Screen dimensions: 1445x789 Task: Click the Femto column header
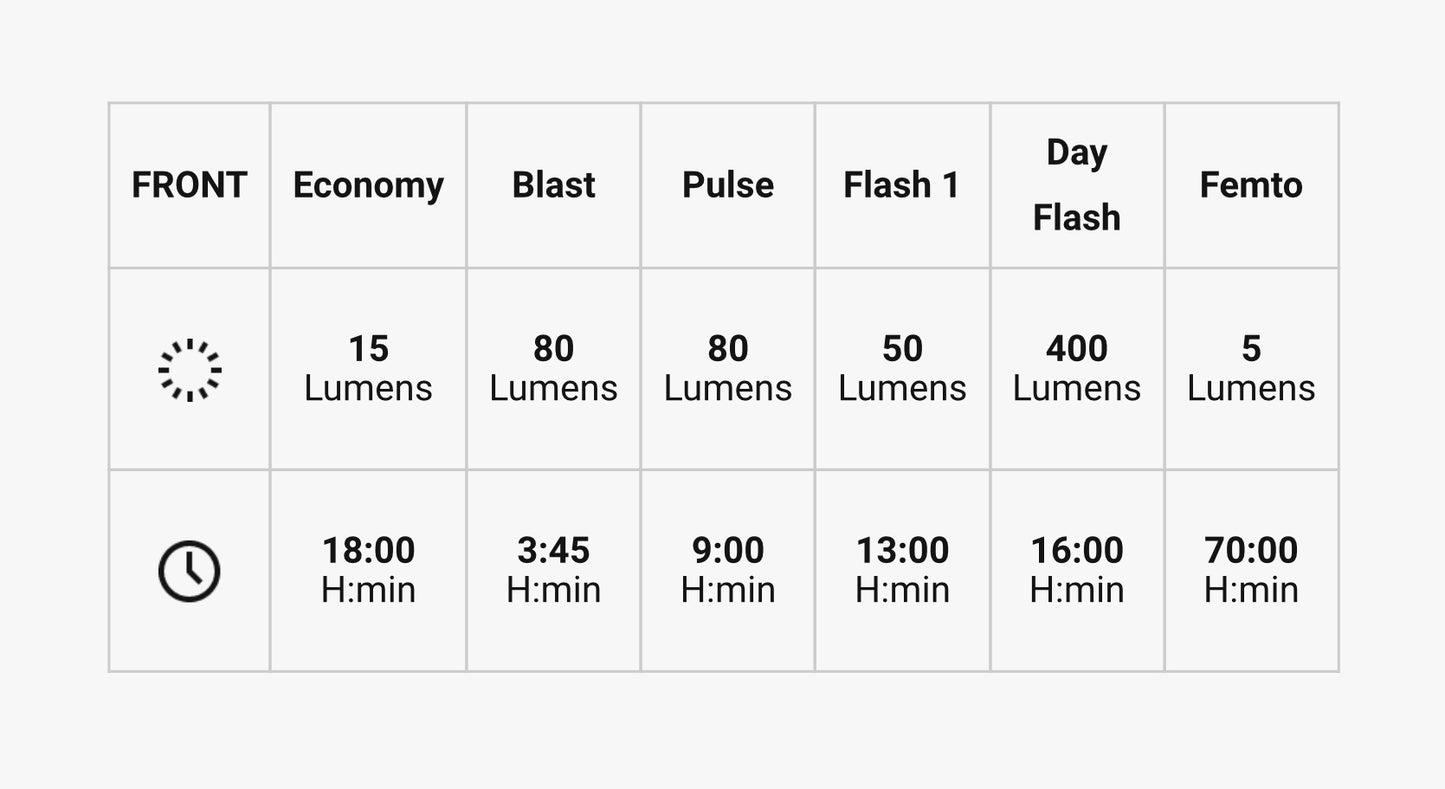pos(1251,185)
